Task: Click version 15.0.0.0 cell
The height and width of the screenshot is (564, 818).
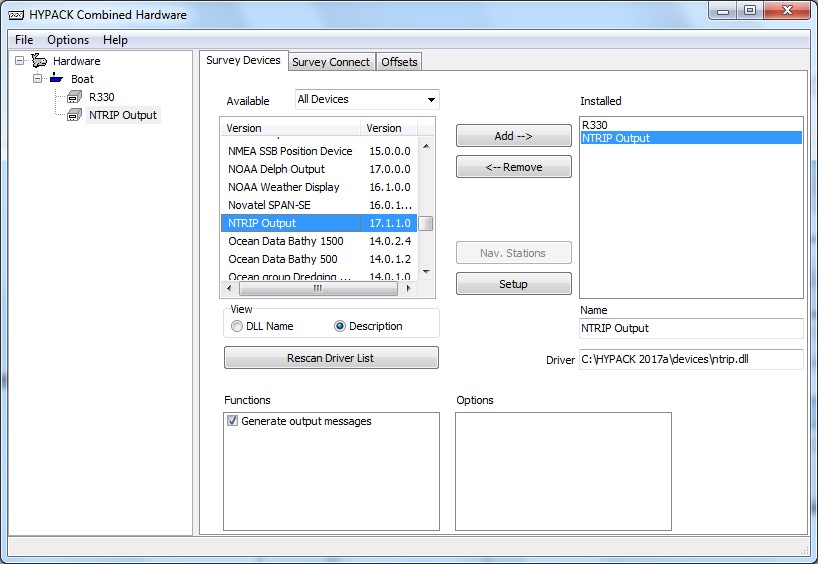Action: coord(390,151)
